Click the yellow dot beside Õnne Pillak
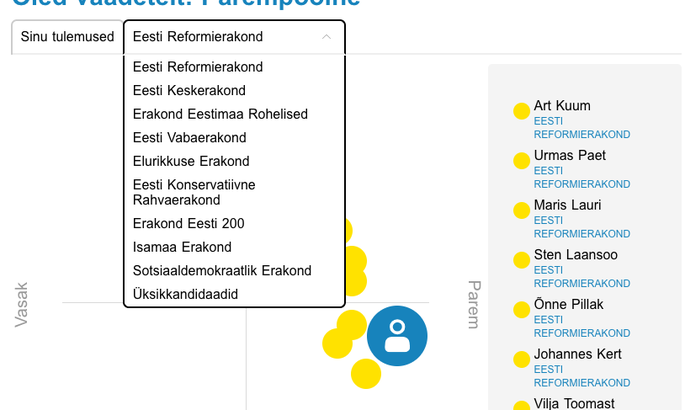685x410 pixels. click(521, 310)
